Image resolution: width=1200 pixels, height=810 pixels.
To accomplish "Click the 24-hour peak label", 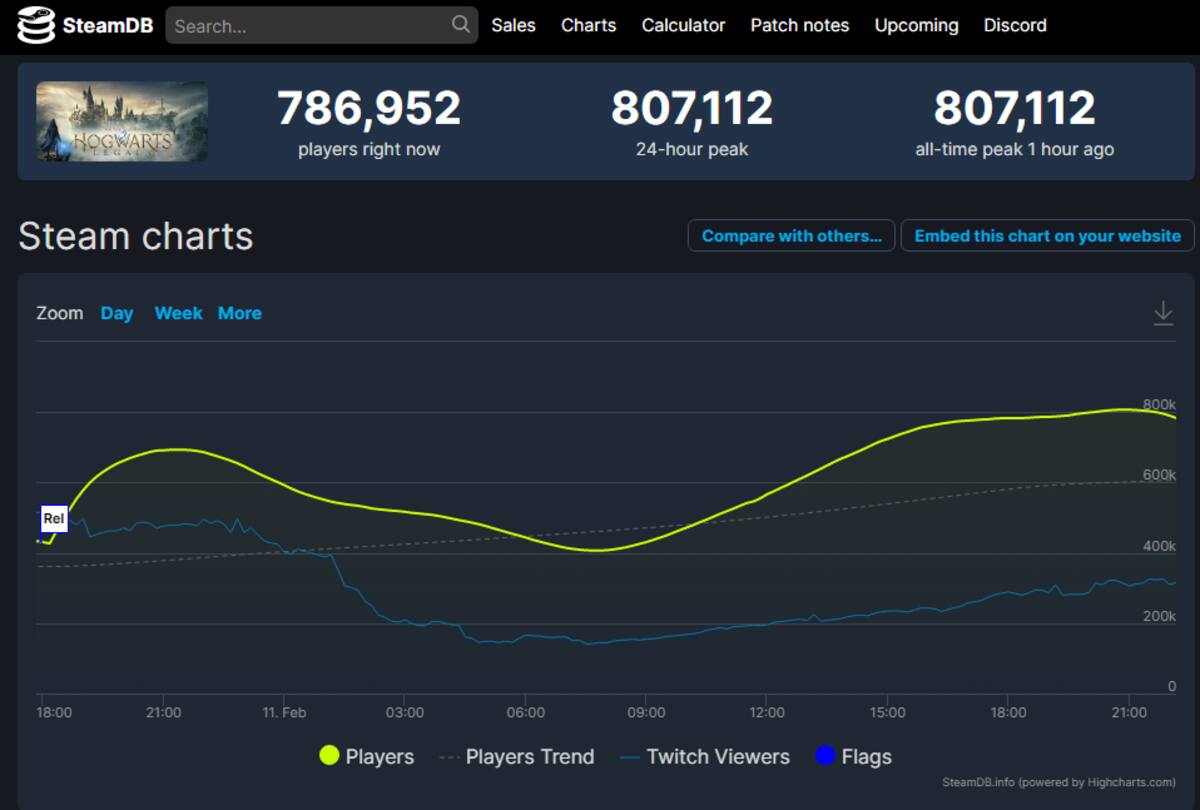I will point(692,150).
